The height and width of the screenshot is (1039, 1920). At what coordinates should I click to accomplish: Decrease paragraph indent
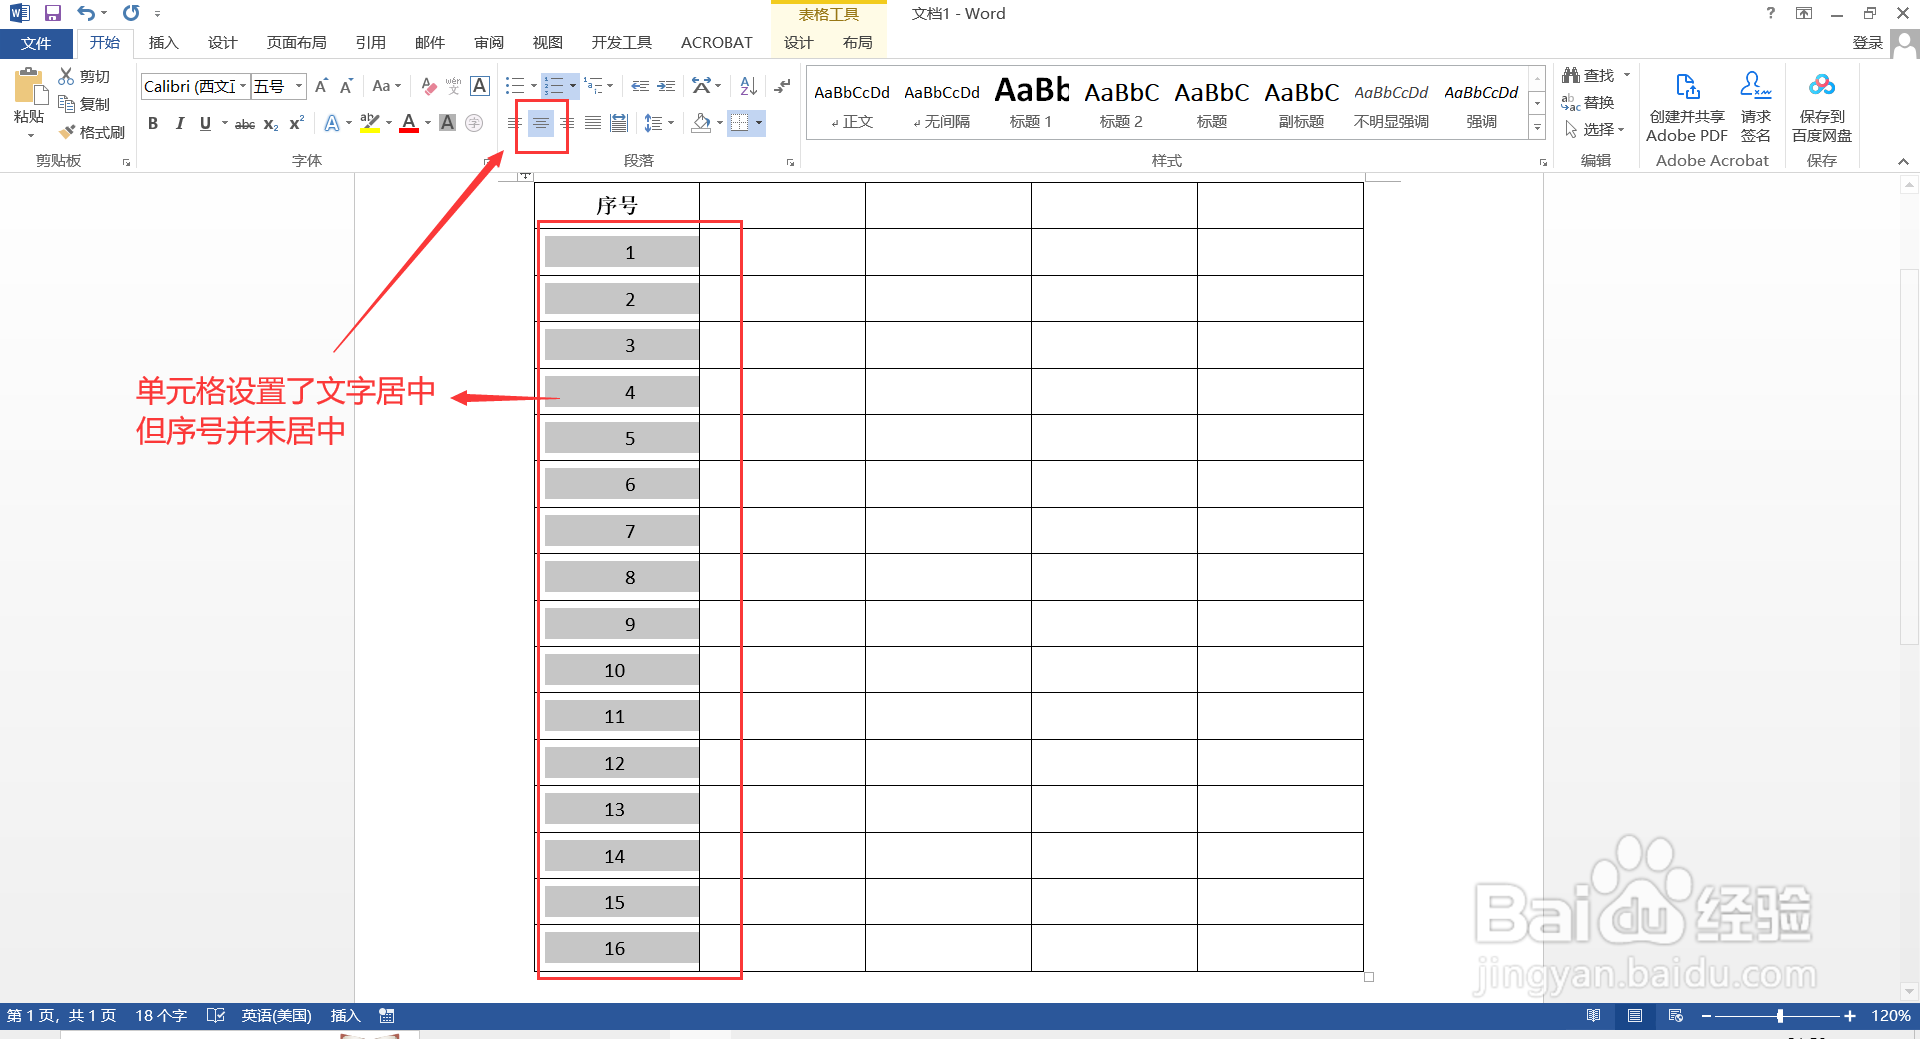tap(640, 86)
